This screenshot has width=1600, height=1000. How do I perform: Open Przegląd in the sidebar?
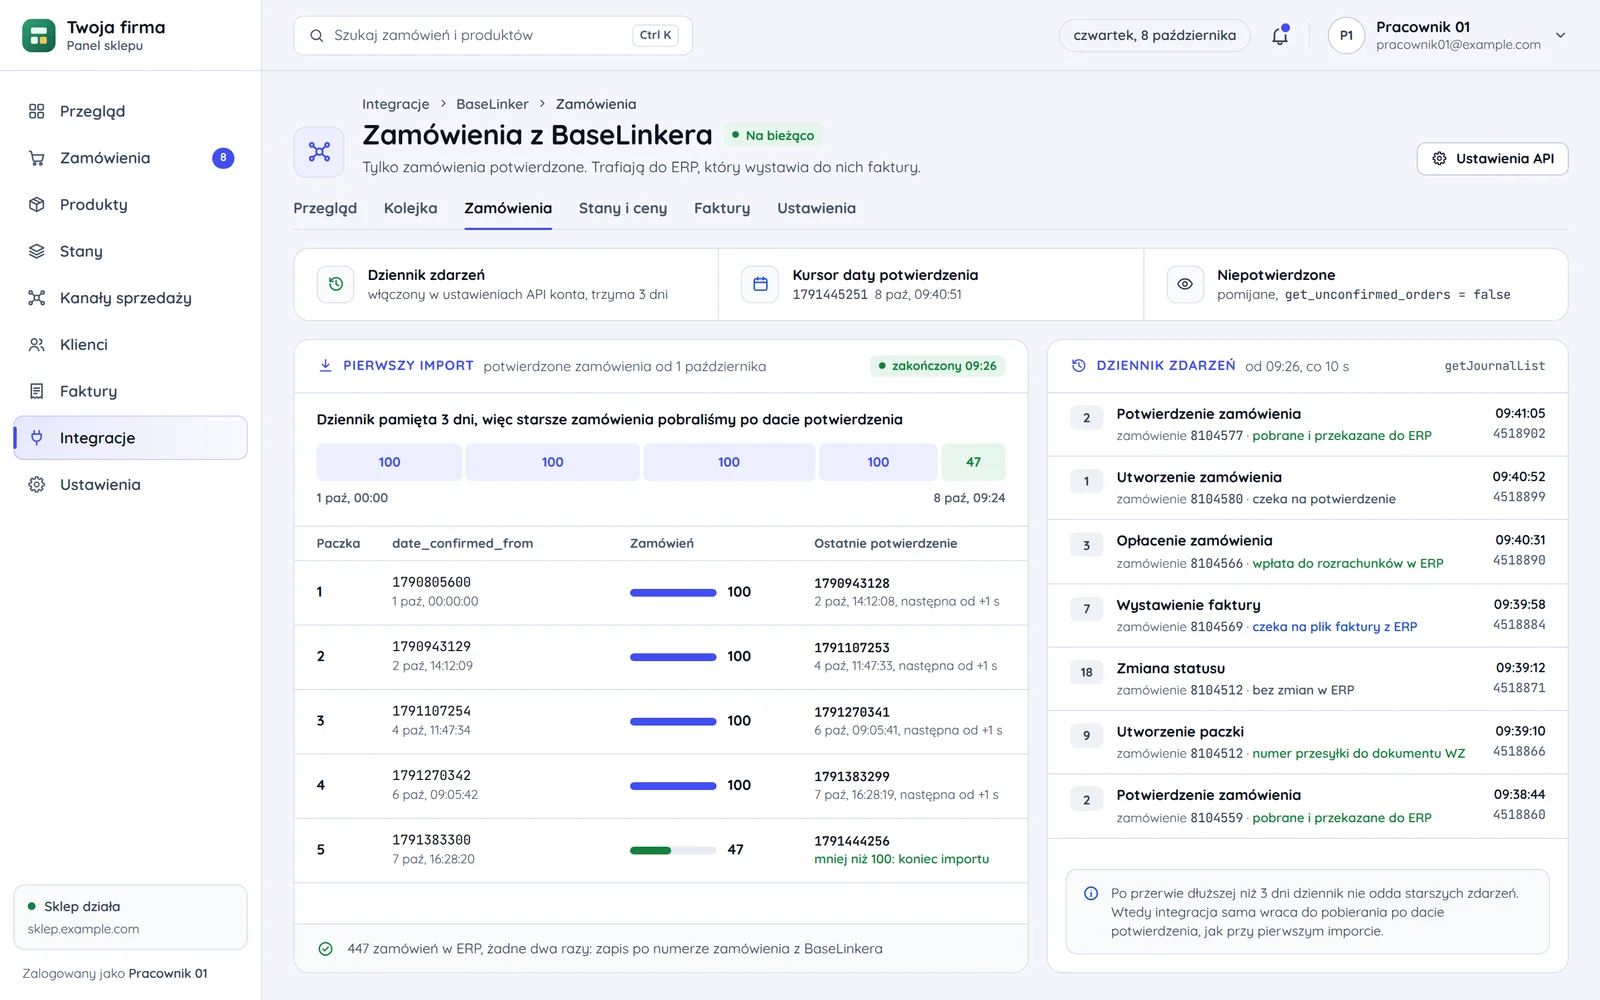130,111
